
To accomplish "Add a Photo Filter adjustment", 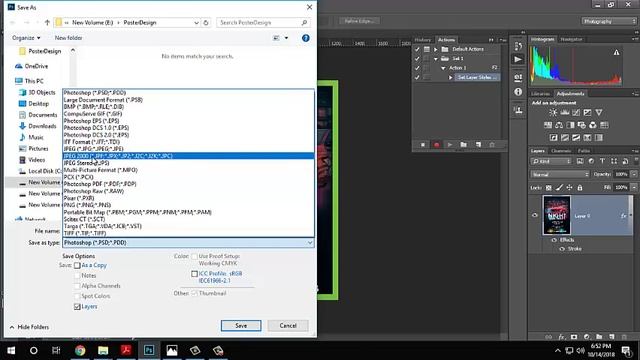I will click(582, 125).
